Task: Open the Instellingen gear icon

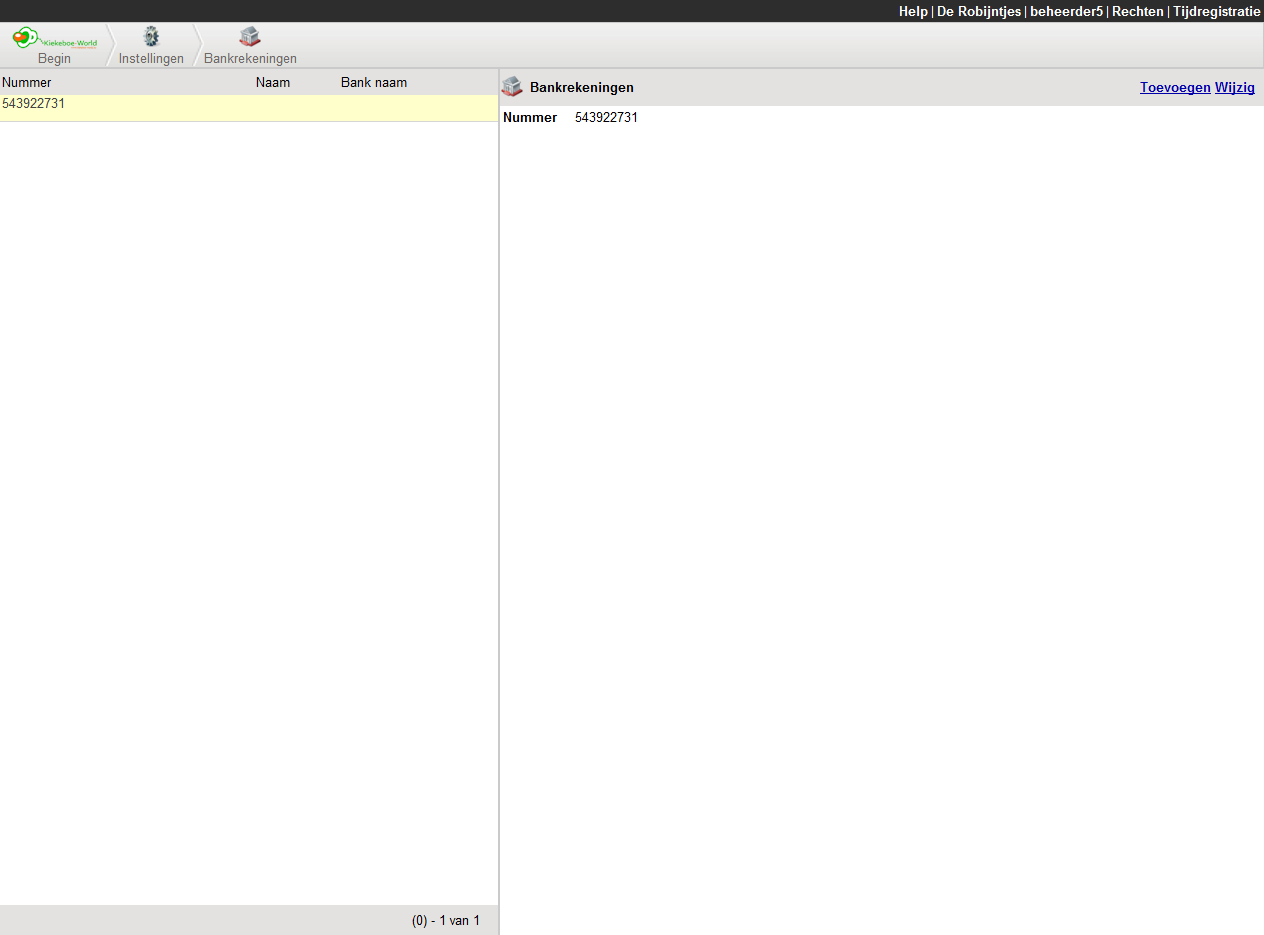Action: click(151, 37)
